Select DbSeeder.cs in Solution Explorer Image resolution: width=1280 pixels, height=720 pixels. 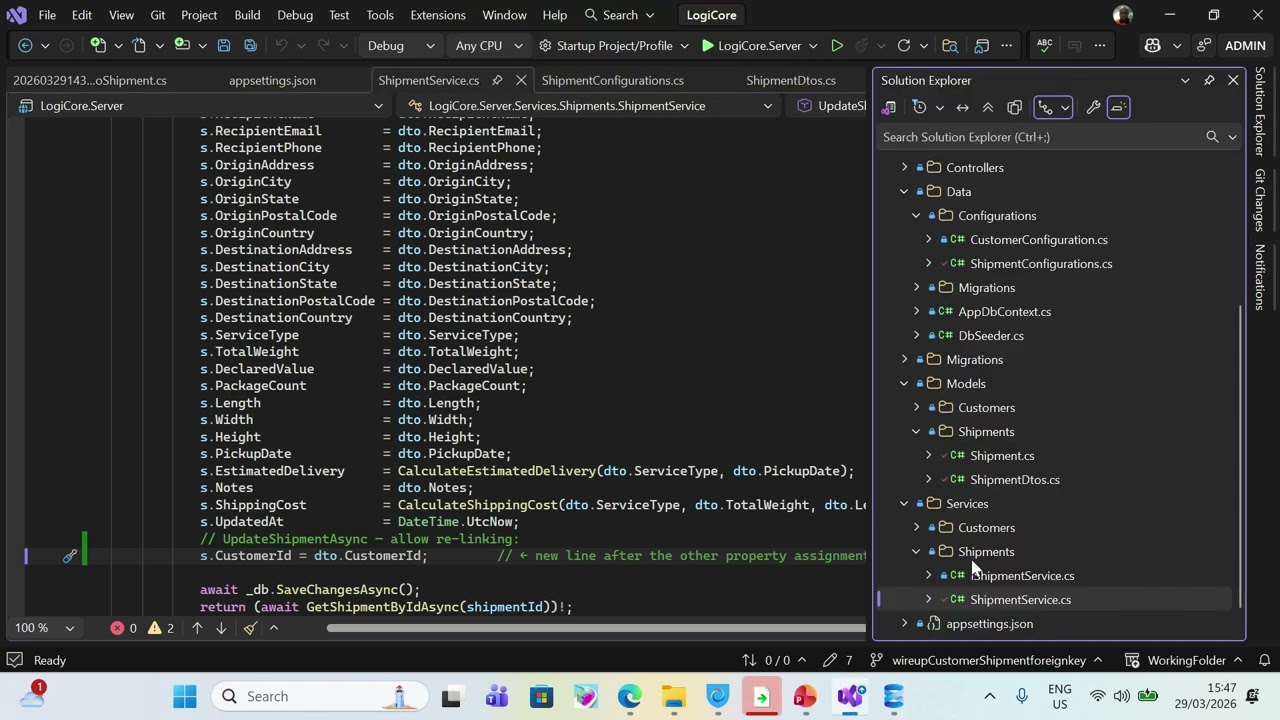tap(990, 336)
